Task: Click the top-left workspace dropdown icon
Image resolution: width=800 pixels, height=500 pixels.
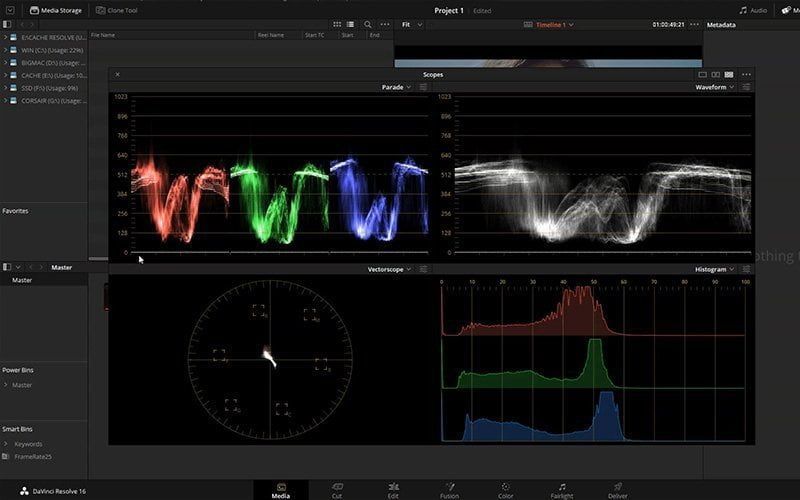Action: [10, 10]
